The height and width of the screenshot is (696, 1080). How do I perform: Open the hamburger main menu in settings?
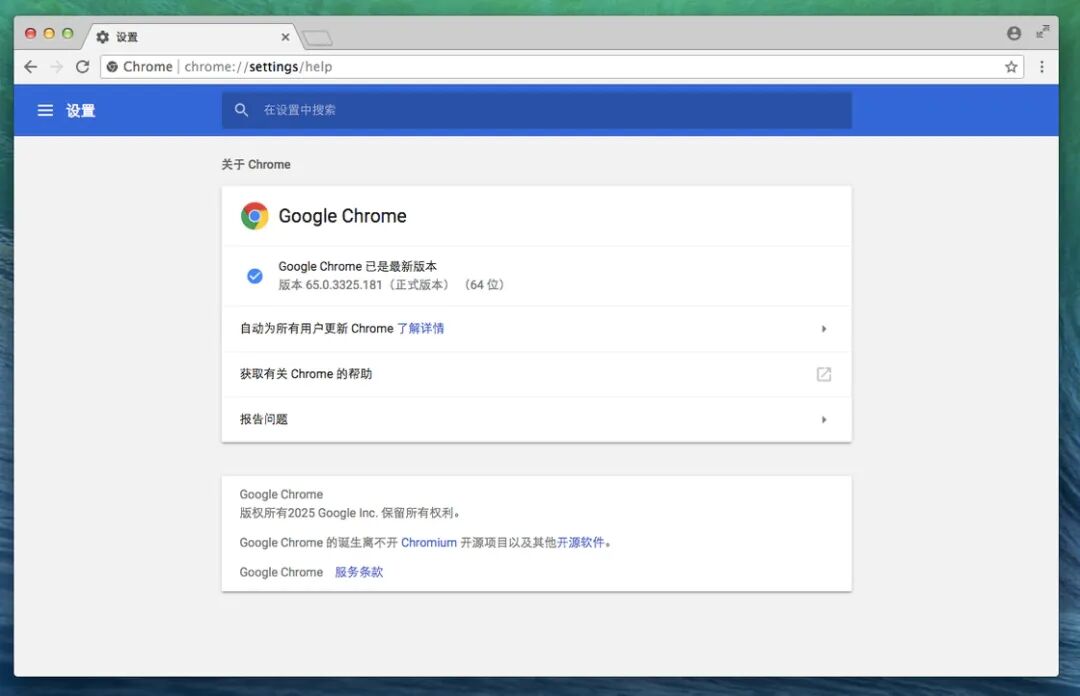[45, 110]
